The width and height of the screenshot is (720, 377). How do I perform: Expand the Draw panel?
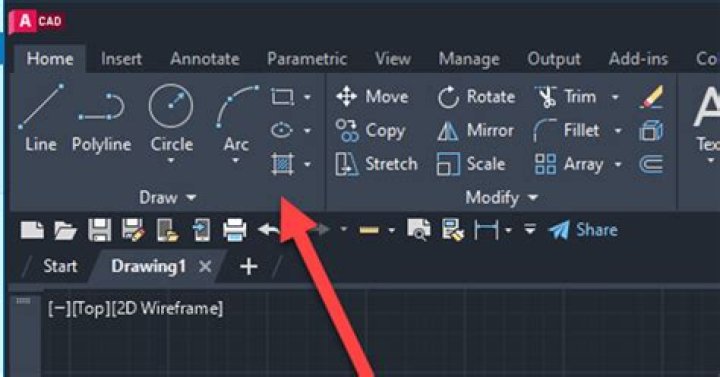(168, 197)
